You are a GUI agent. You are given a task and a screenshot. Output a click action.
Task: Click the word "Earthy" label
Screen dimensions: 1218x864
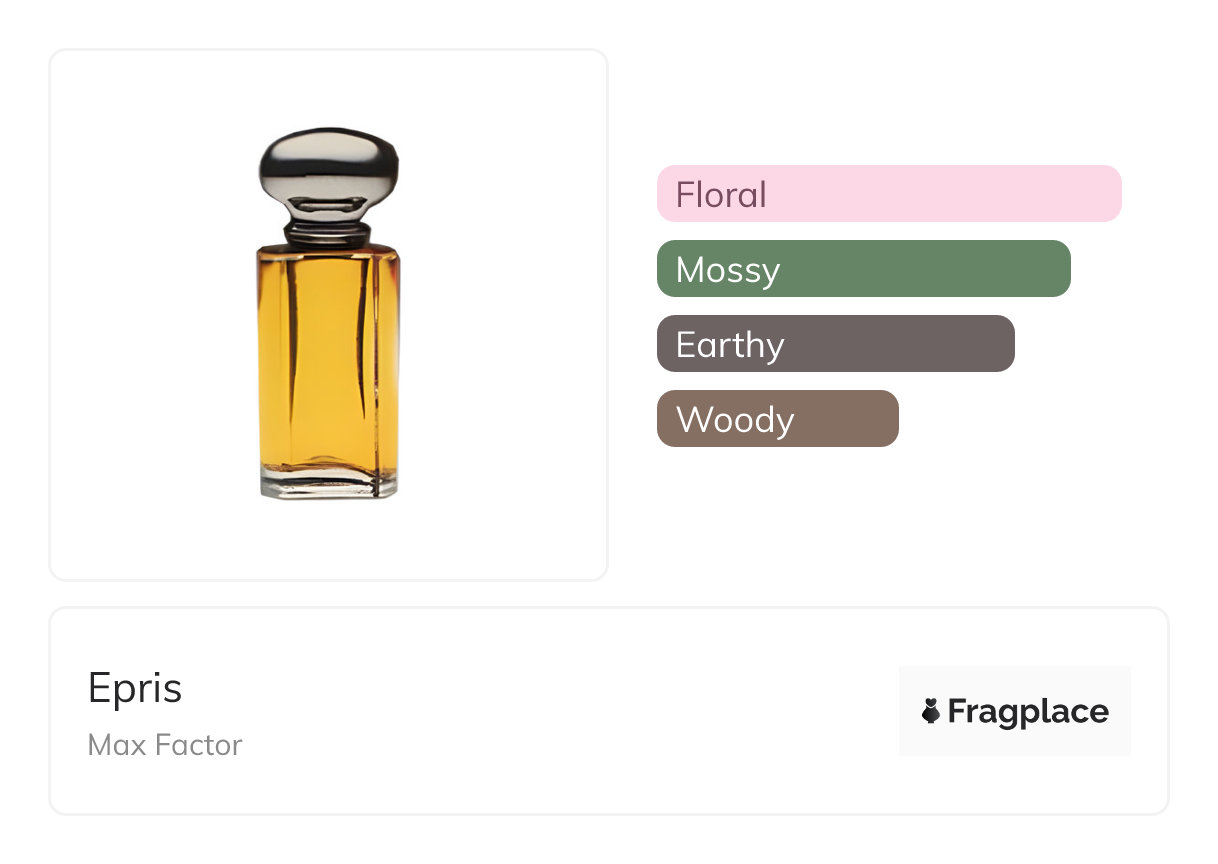pyautogui.click(x=730, y=345)
